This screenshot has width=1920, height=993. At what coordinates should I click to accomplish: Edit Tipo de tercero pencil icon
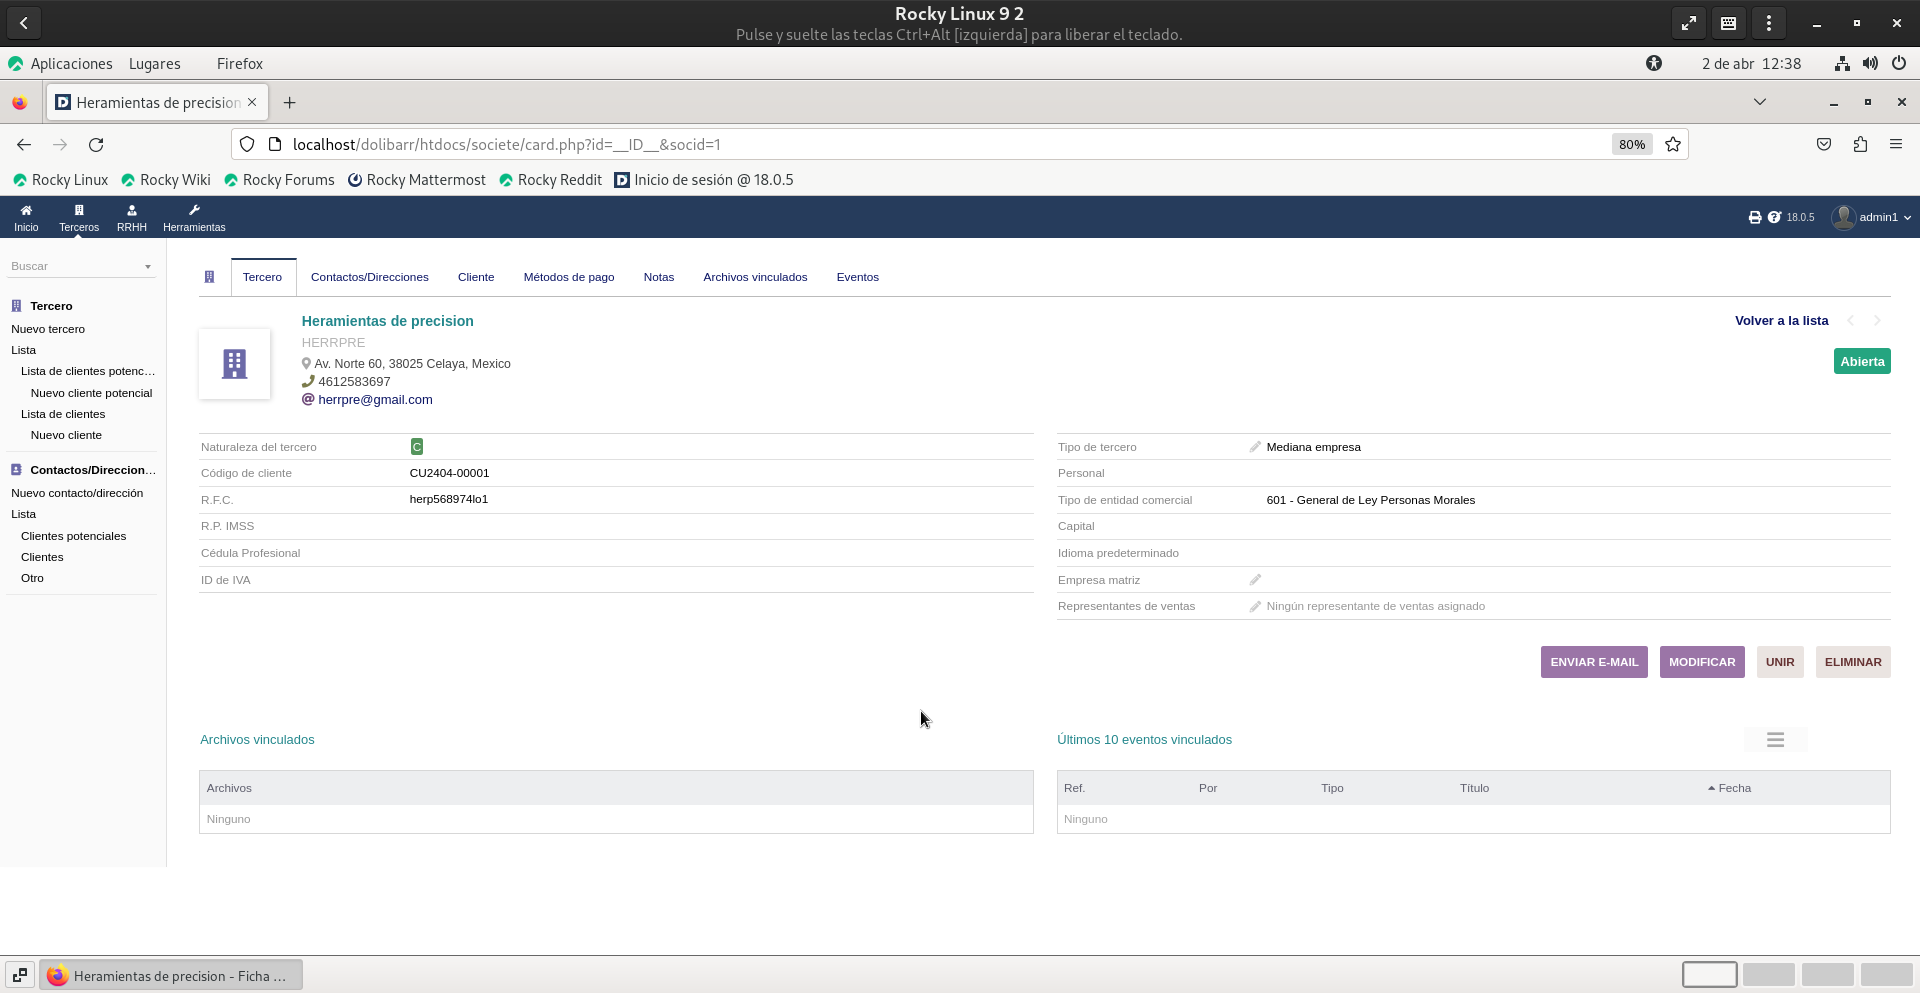click(x=1255, y=447)
